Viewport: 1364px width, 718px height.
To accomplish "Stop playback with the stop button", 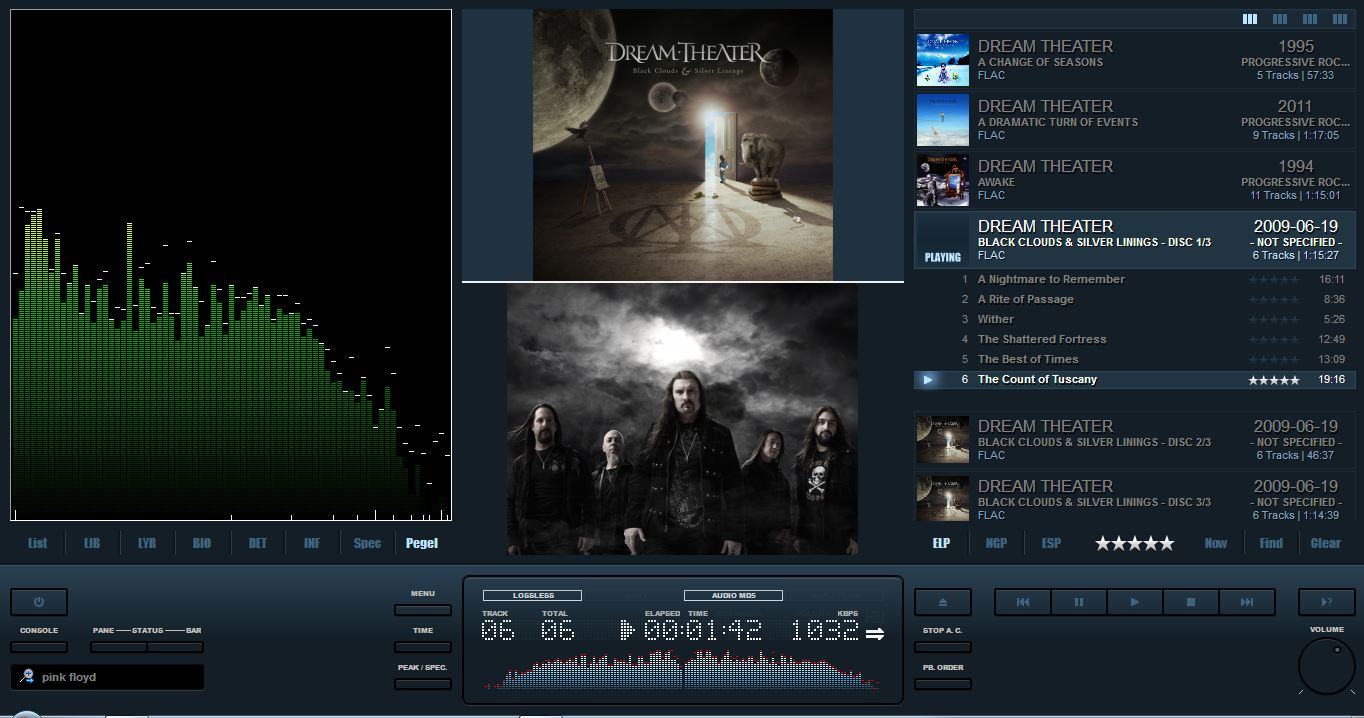I will point(1190,602).
